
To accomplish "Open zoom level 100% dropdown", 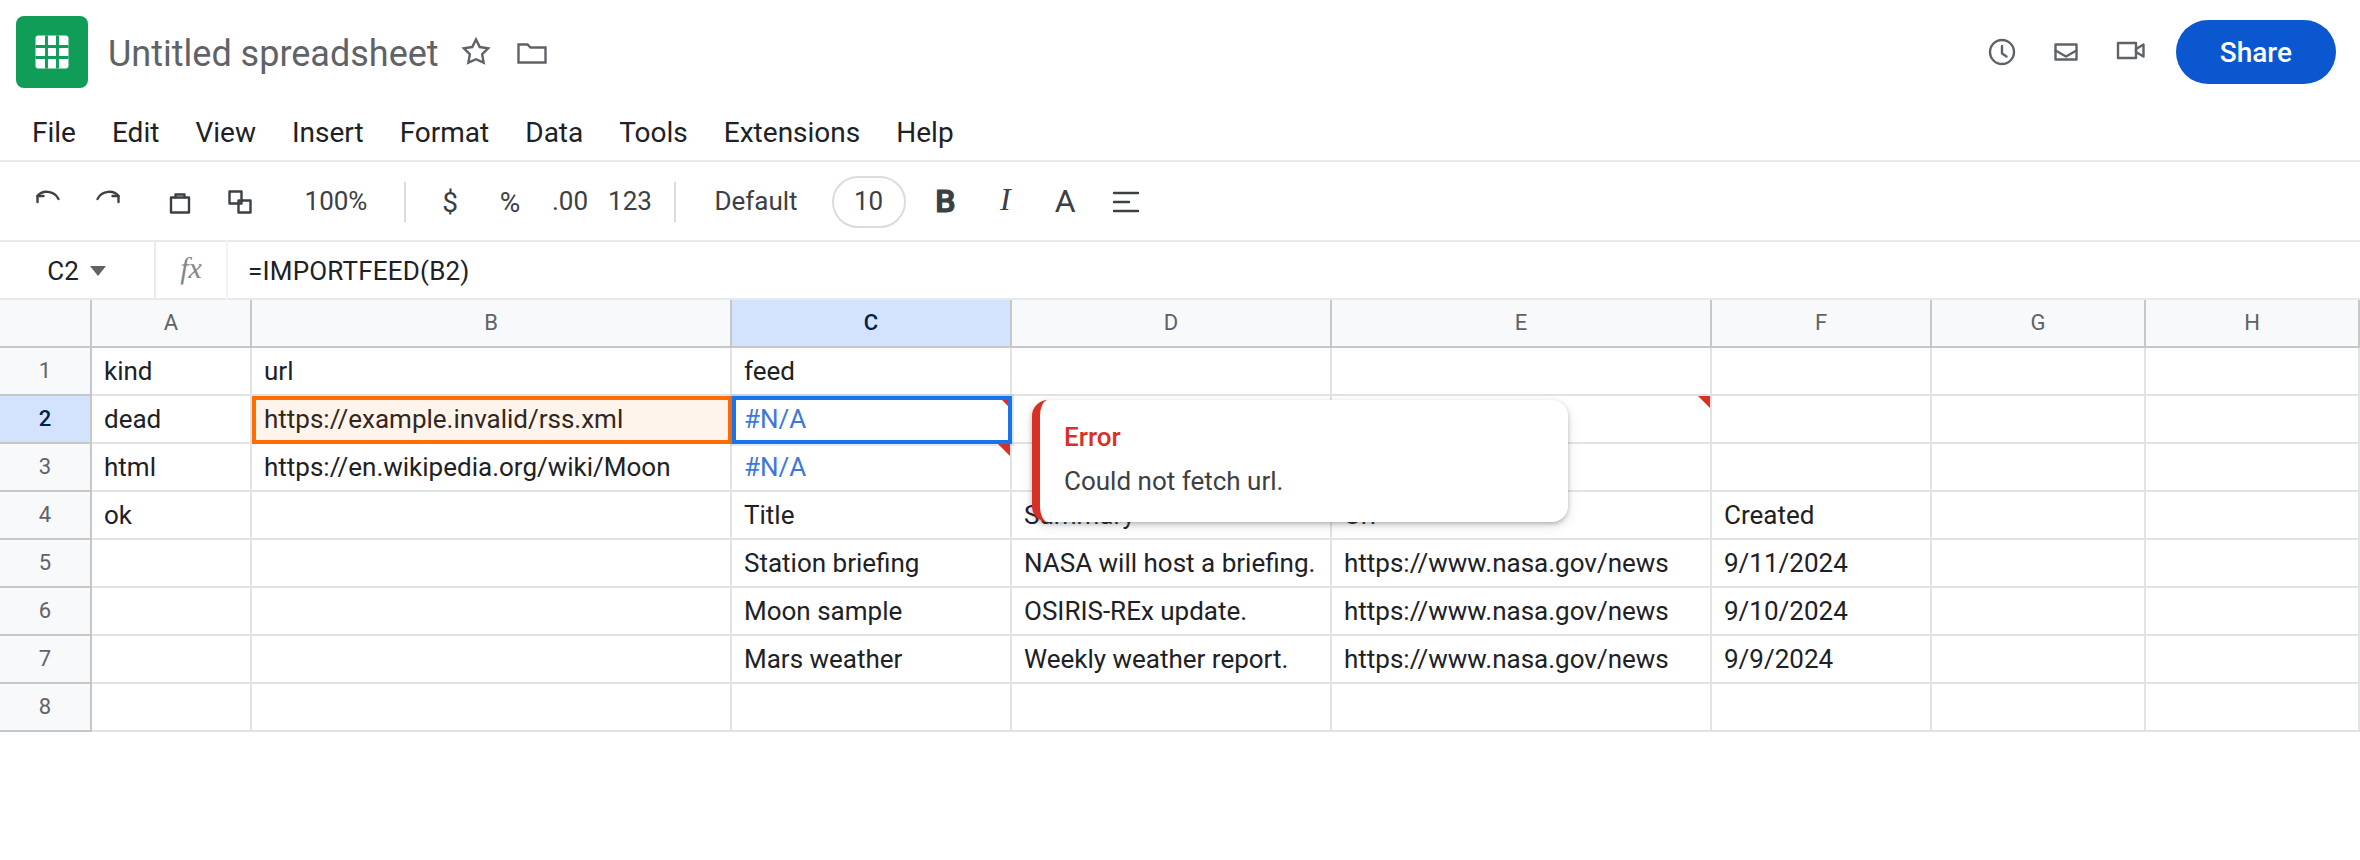I will 336,202.
